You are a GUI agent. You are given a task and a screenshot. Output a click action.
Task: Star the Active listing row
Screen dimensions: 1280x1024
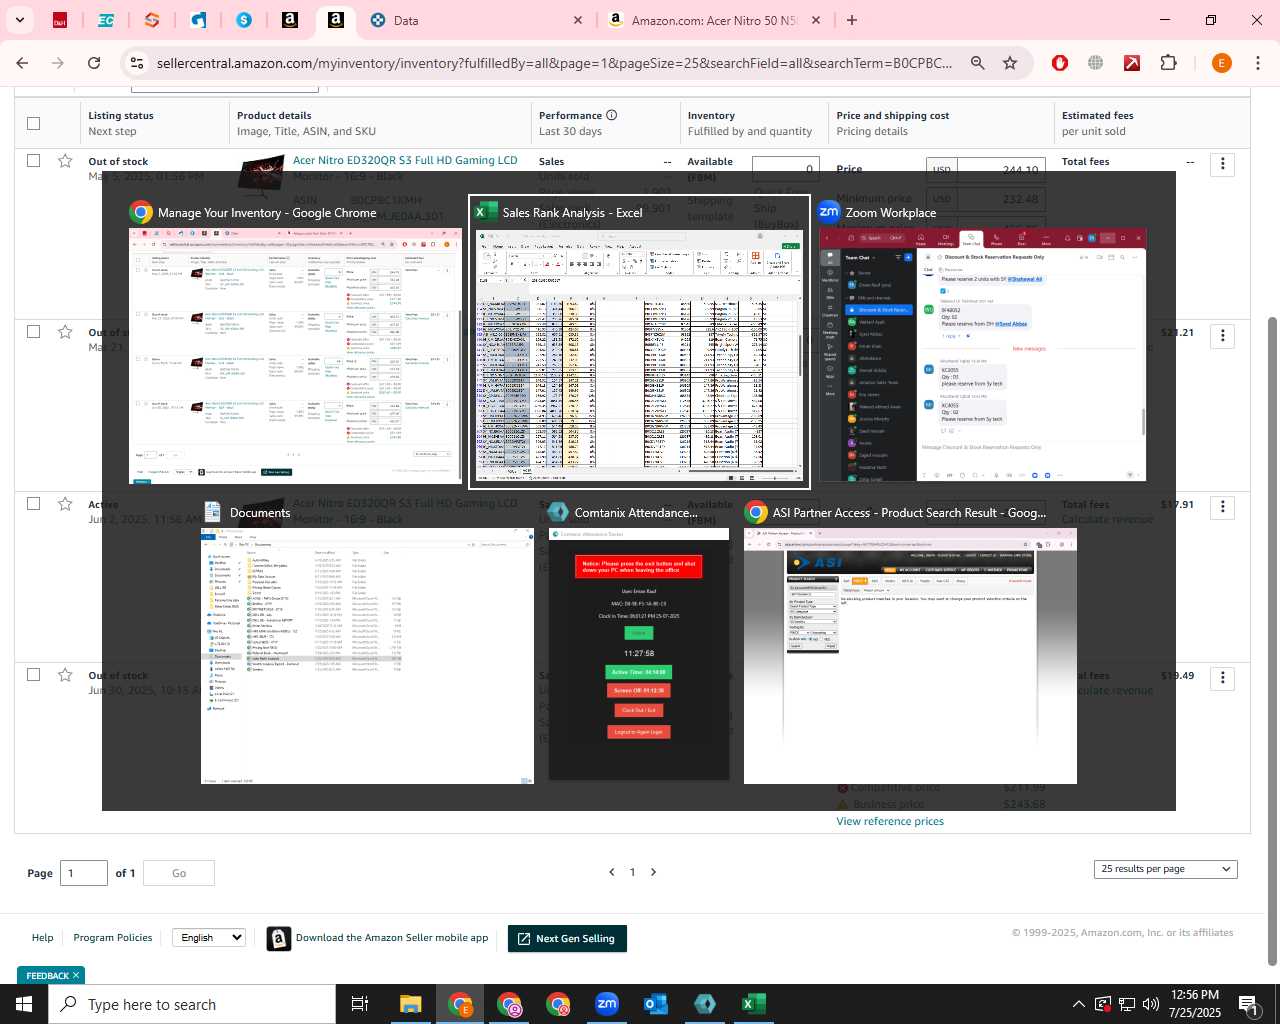point(65,503)
